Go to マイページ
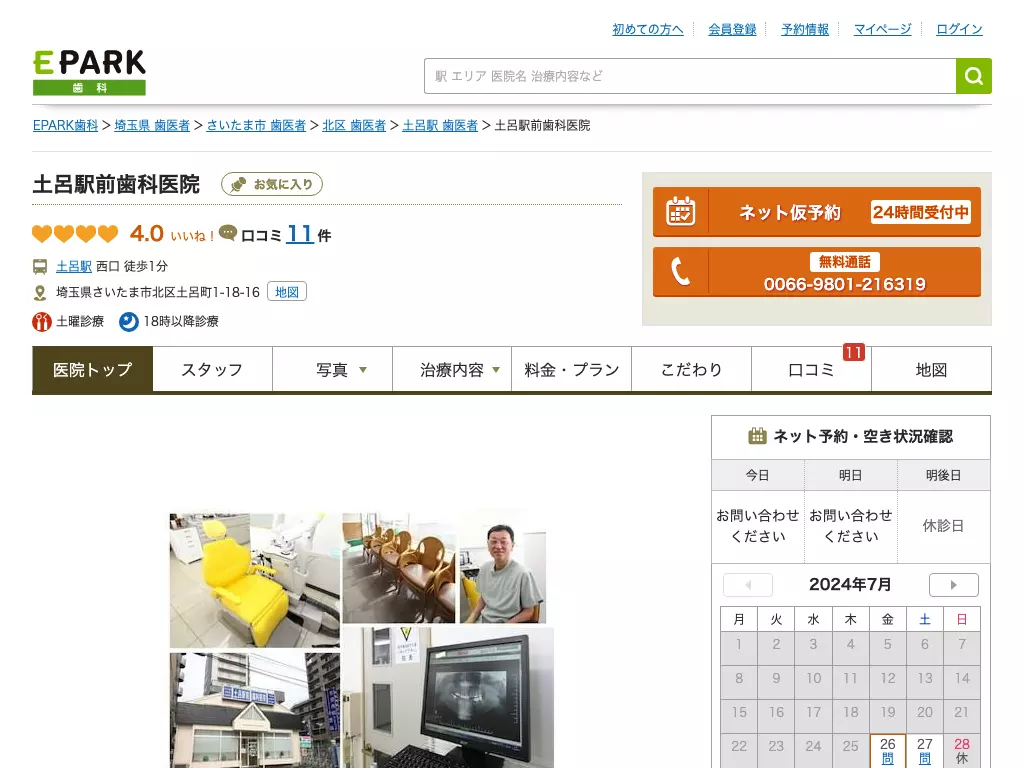The image size is (1024, 768). [x=882, y=29]
